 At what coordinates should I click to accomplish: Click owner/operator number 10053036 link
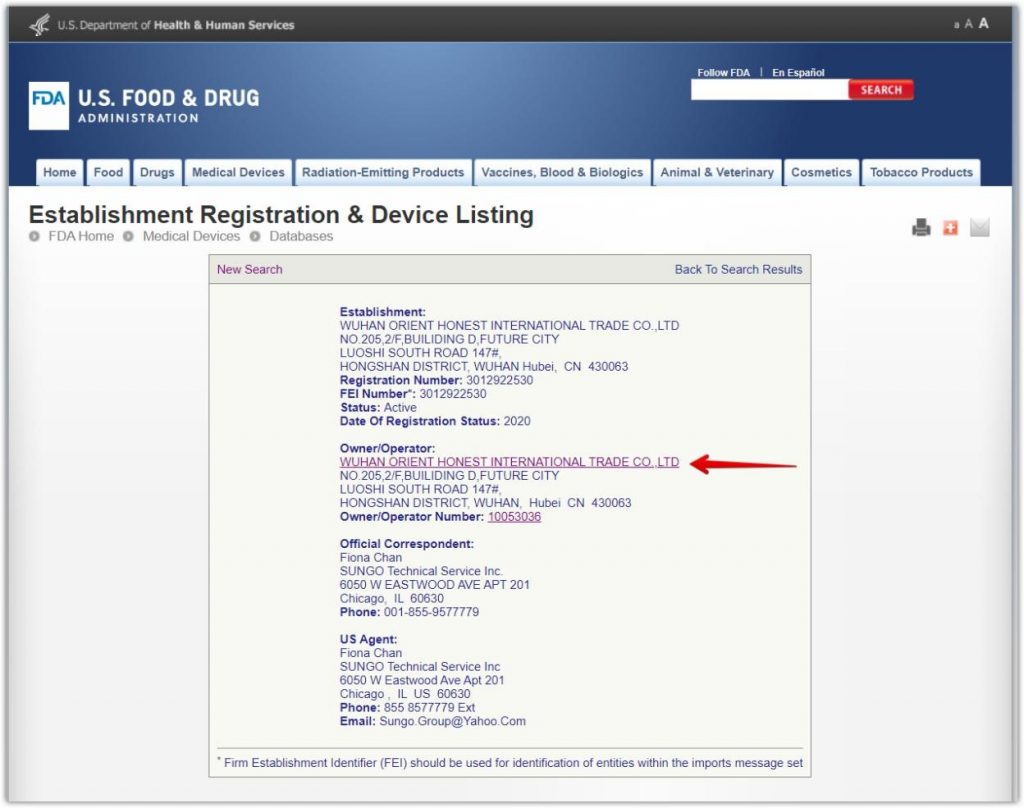pyautogui.click(x=514, y=517)
